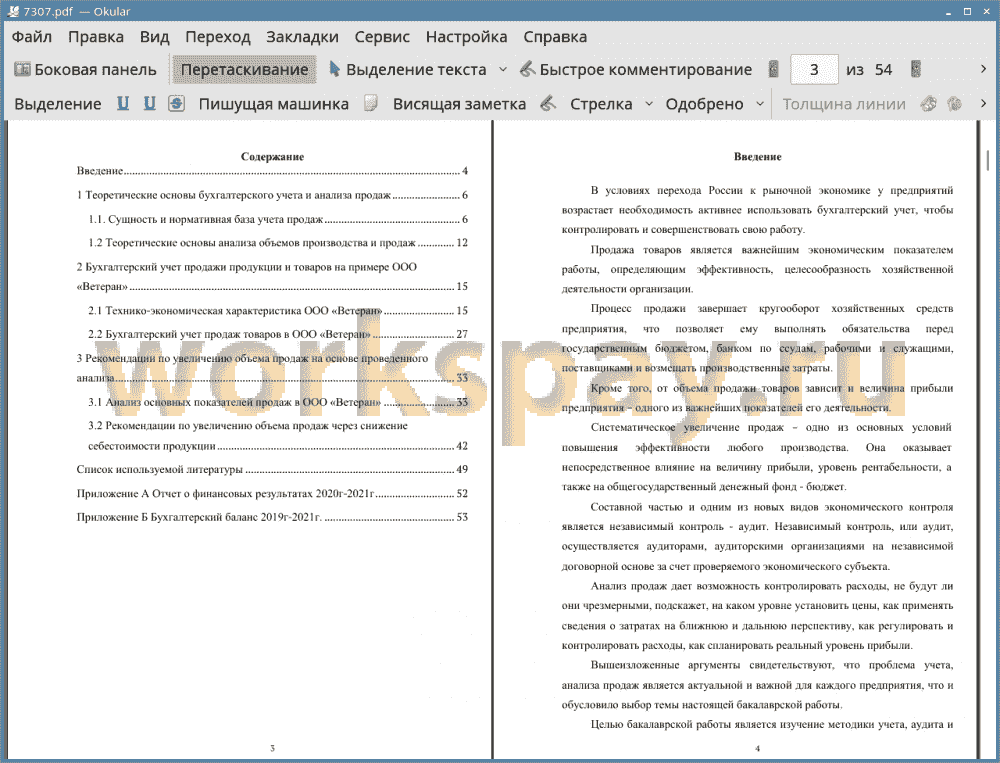Go to next page icon

click(x=916, y=69)
